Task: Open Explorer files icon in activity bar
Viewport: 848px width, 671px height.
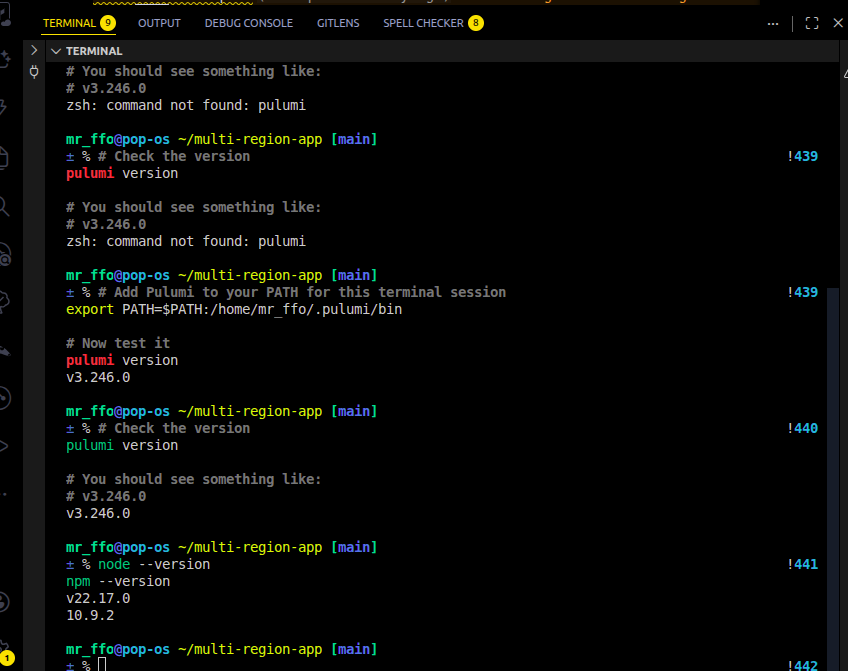Action: coord(4,158)
